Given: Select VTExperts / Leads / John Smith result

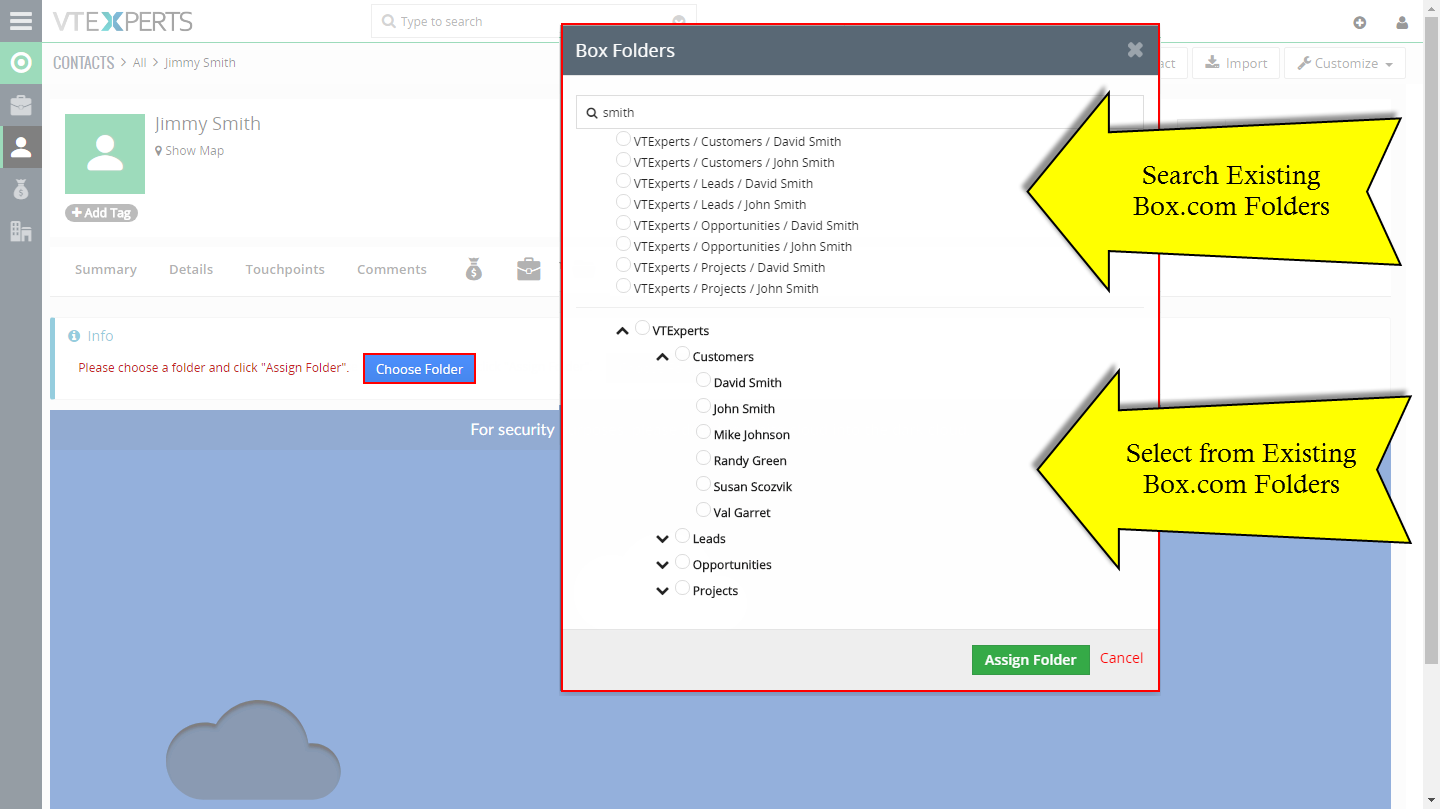Looking at the screenshot, I should coord(624,202).
